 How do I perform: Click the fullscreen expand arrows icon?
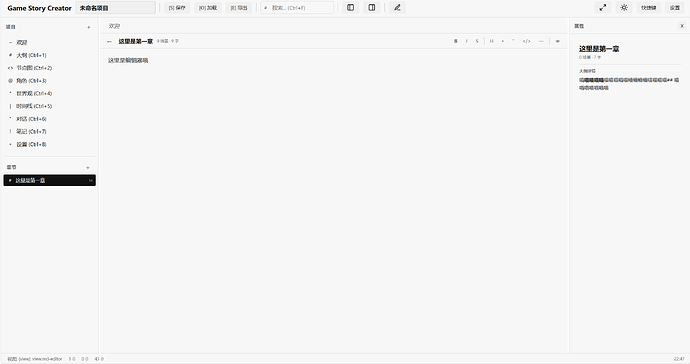click(603, 7)
